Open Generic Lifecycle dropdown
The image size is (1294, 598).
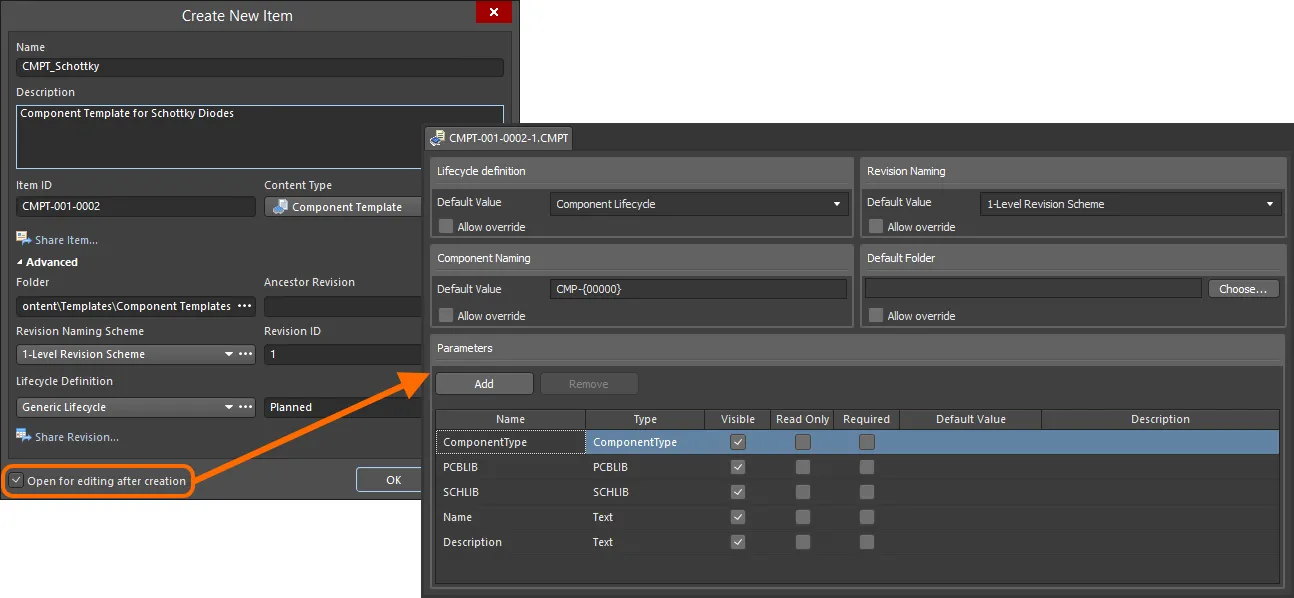tap(229, 407)
